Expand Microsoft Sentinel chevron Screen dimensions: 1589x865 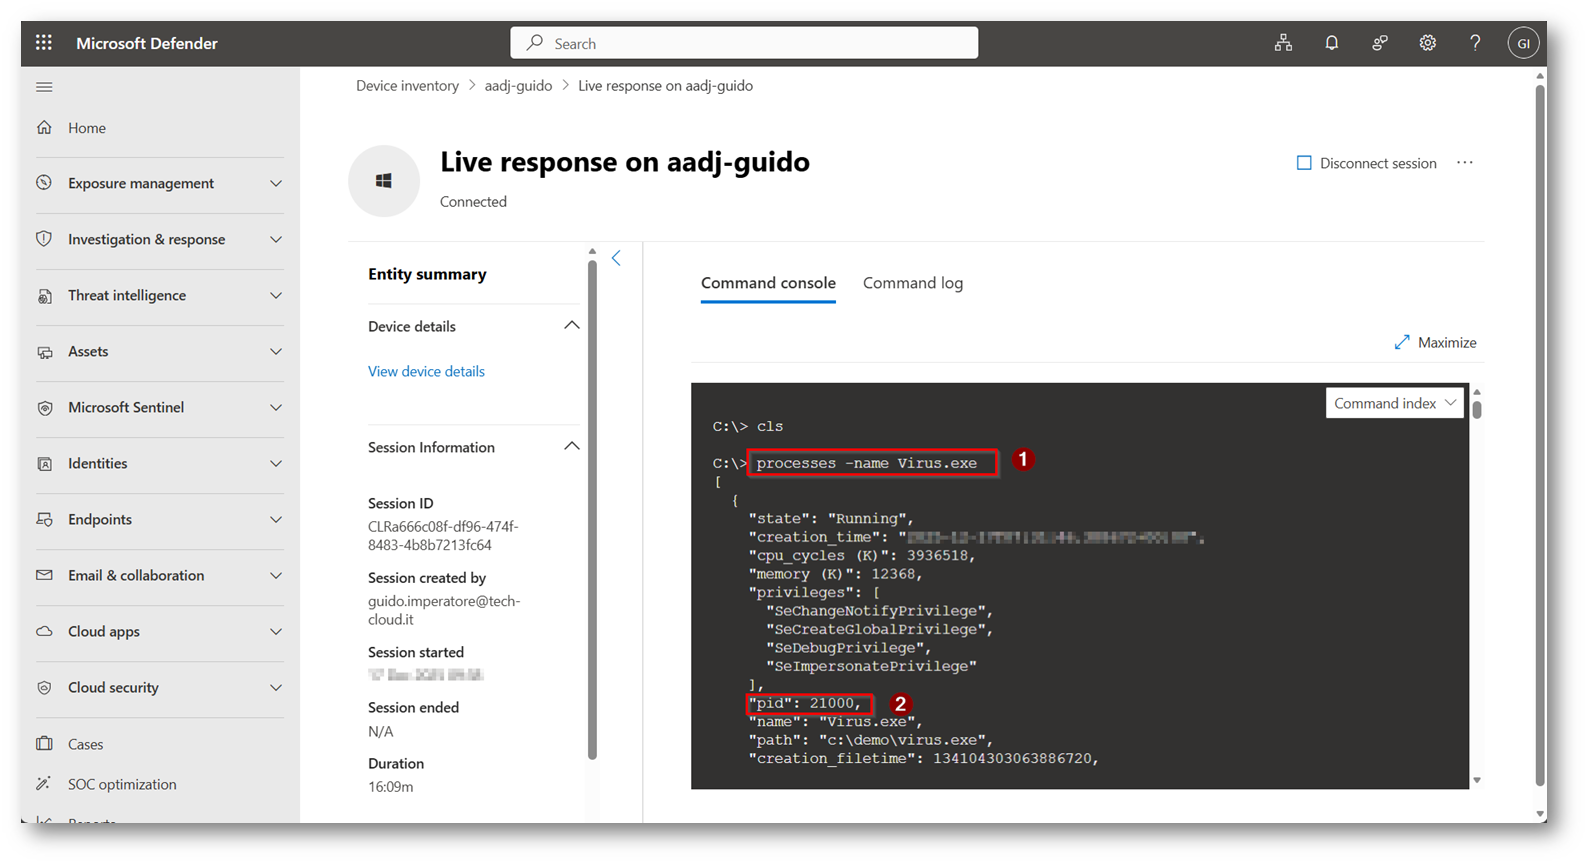pos(276,407)
